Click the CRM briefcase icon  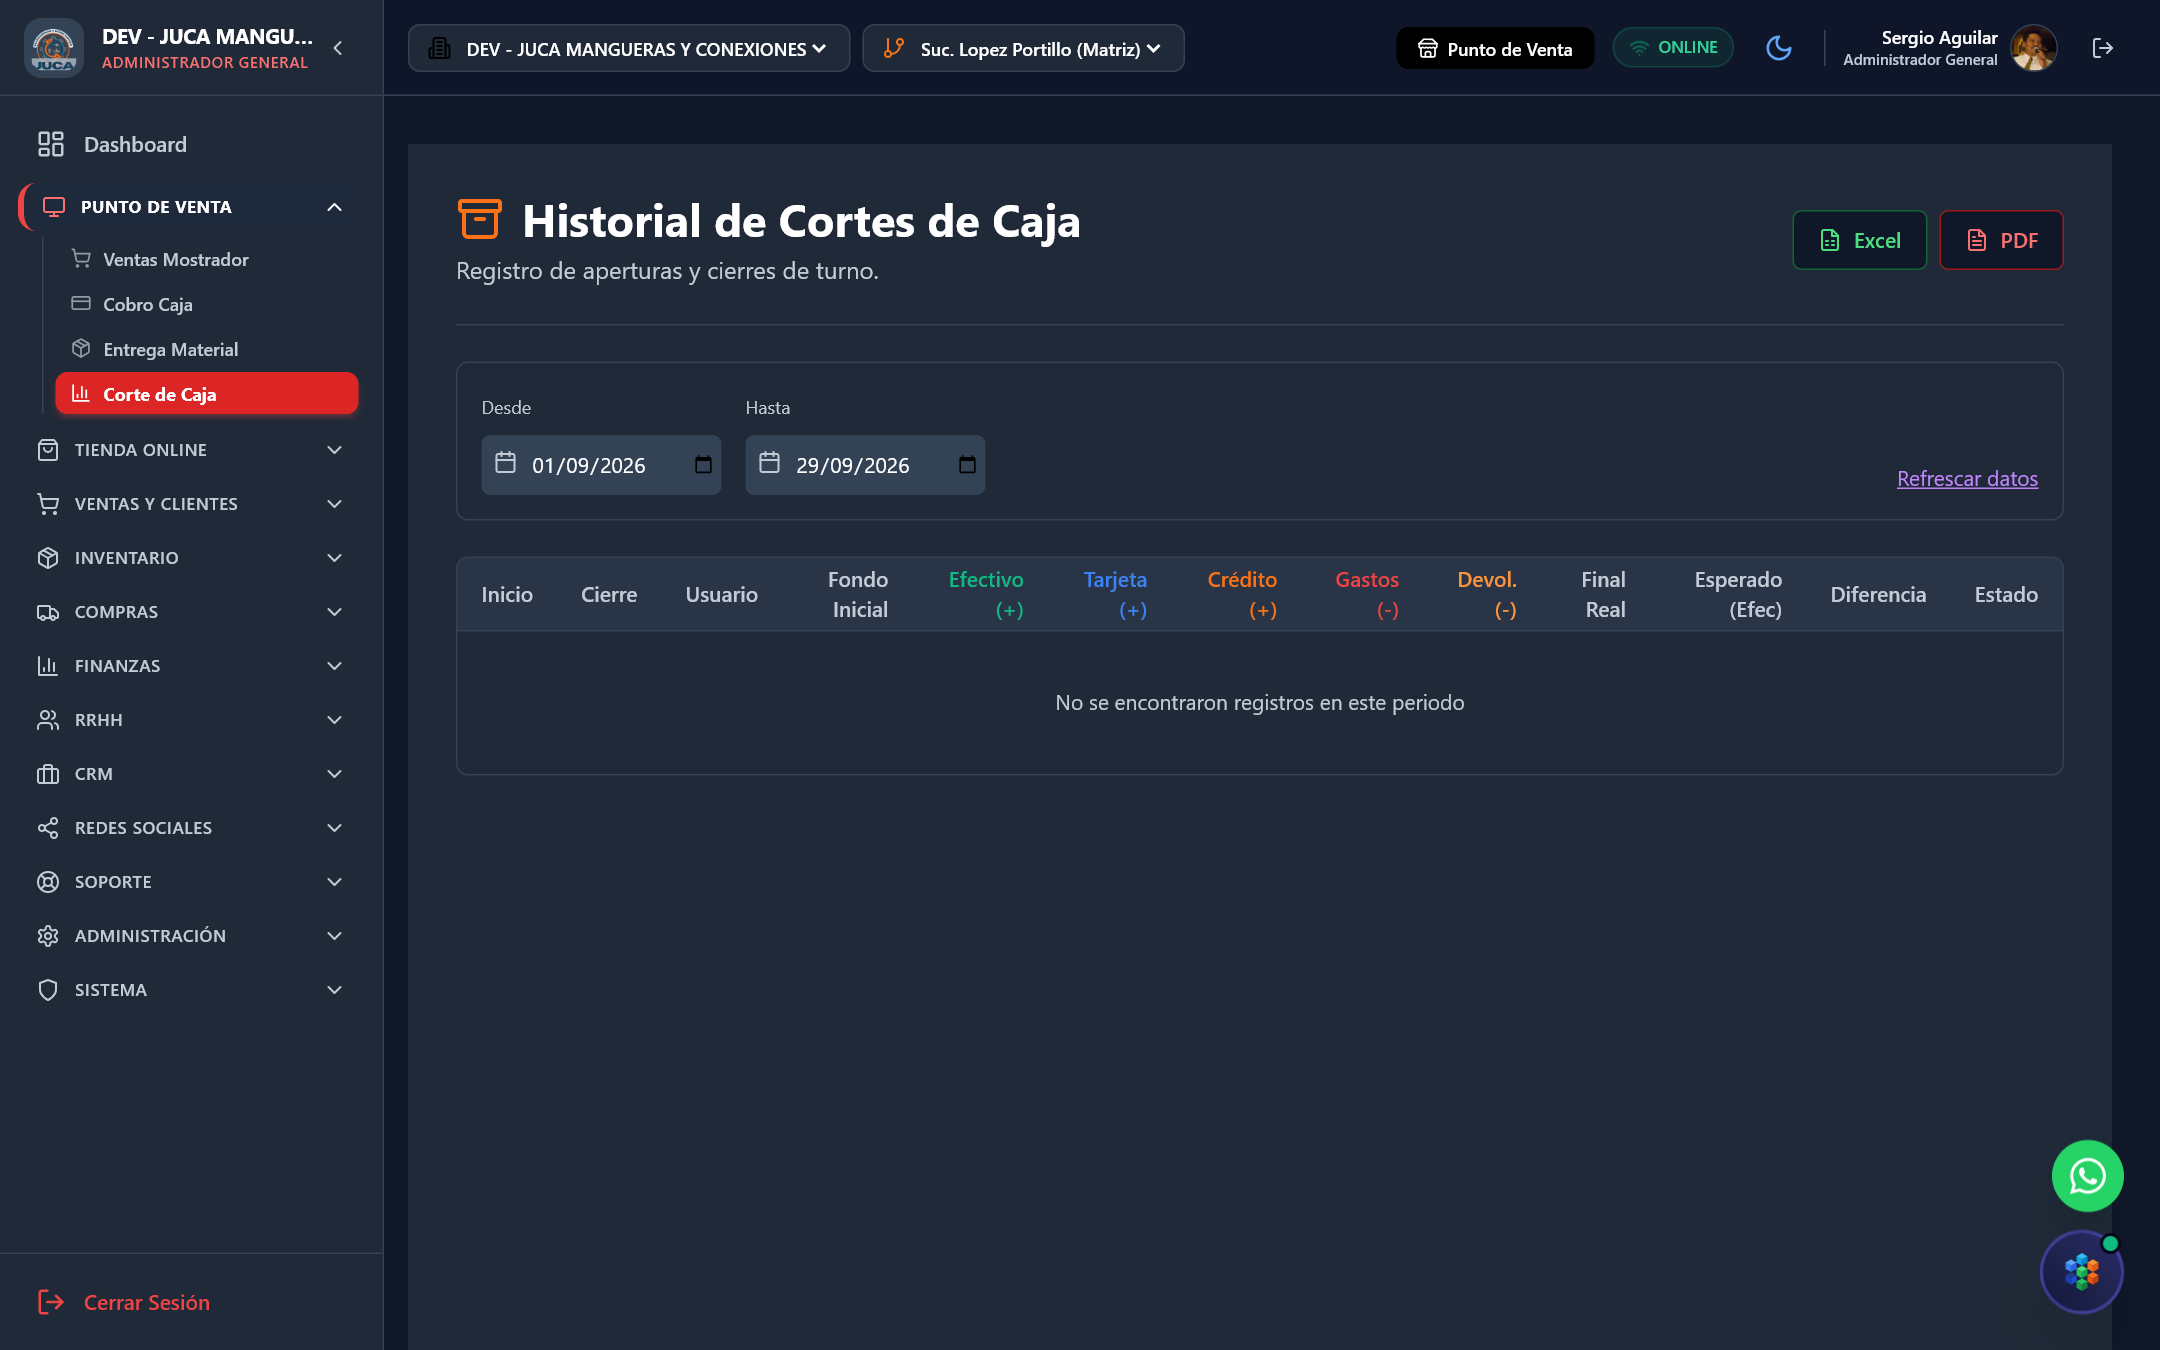48,774
